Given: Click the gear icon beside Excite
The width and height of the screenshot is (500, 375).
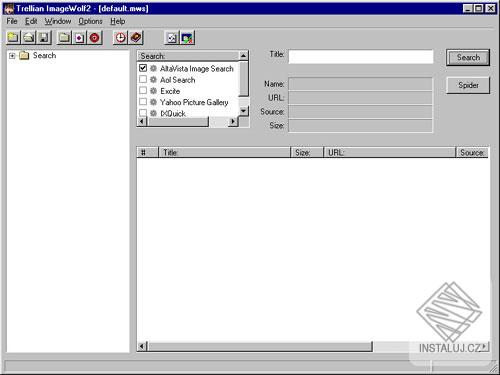Looking at the screenshot, I should click(x=153, y=91).
